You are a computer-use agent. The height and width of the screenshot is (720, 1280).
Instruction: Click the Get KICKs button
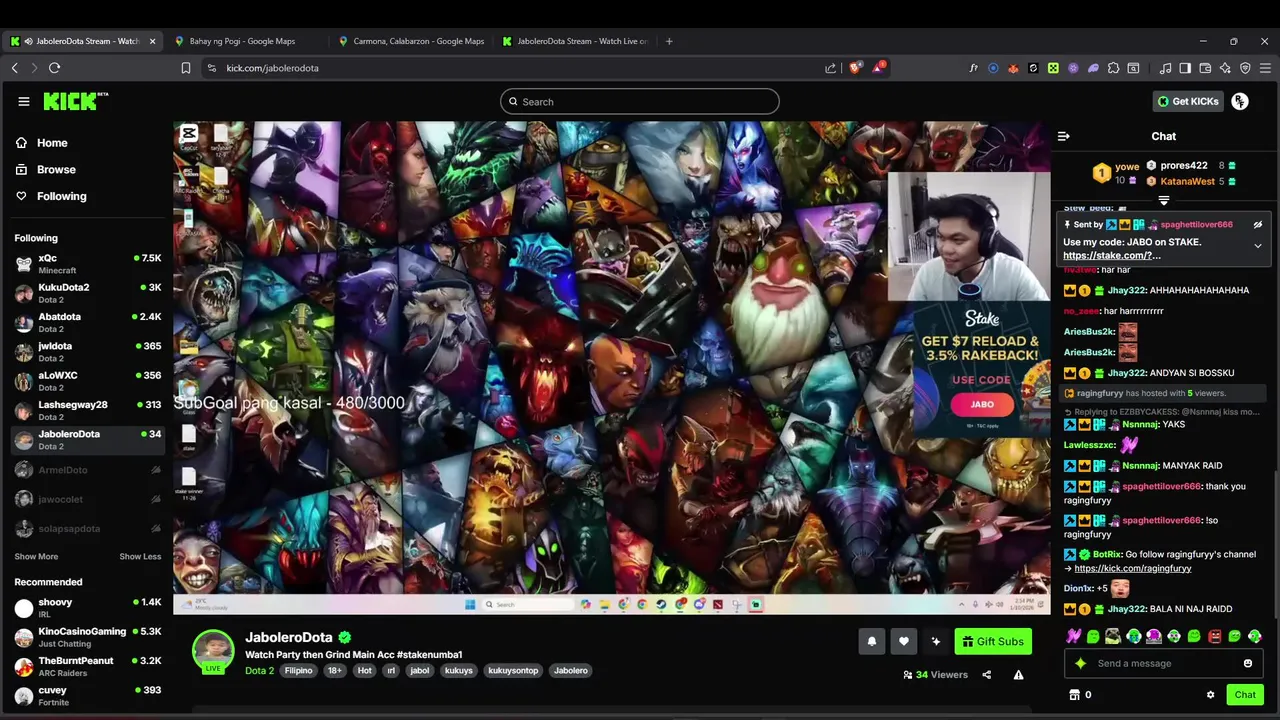click(1188, 101)
